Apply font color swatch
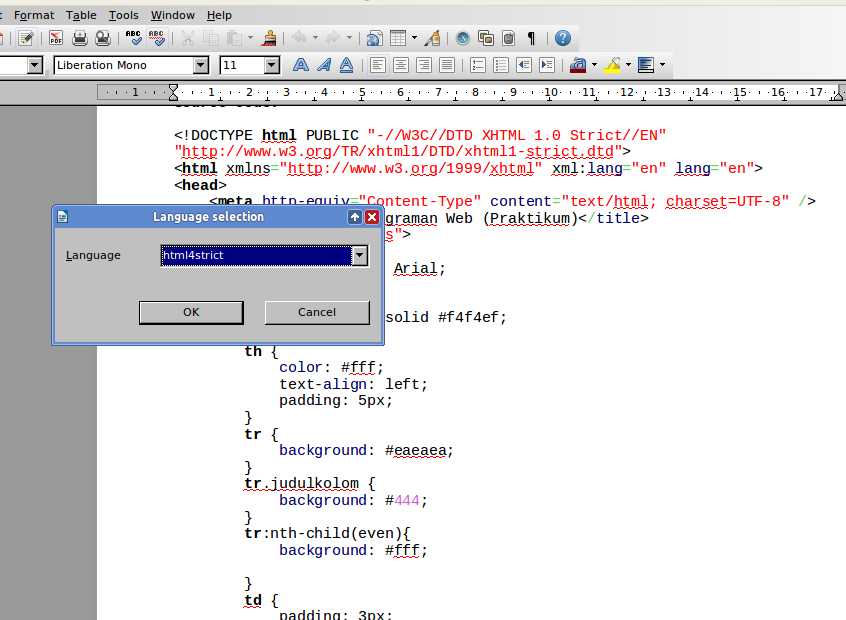The height and width of the screenshot is (620, 846). coord(578,65)
